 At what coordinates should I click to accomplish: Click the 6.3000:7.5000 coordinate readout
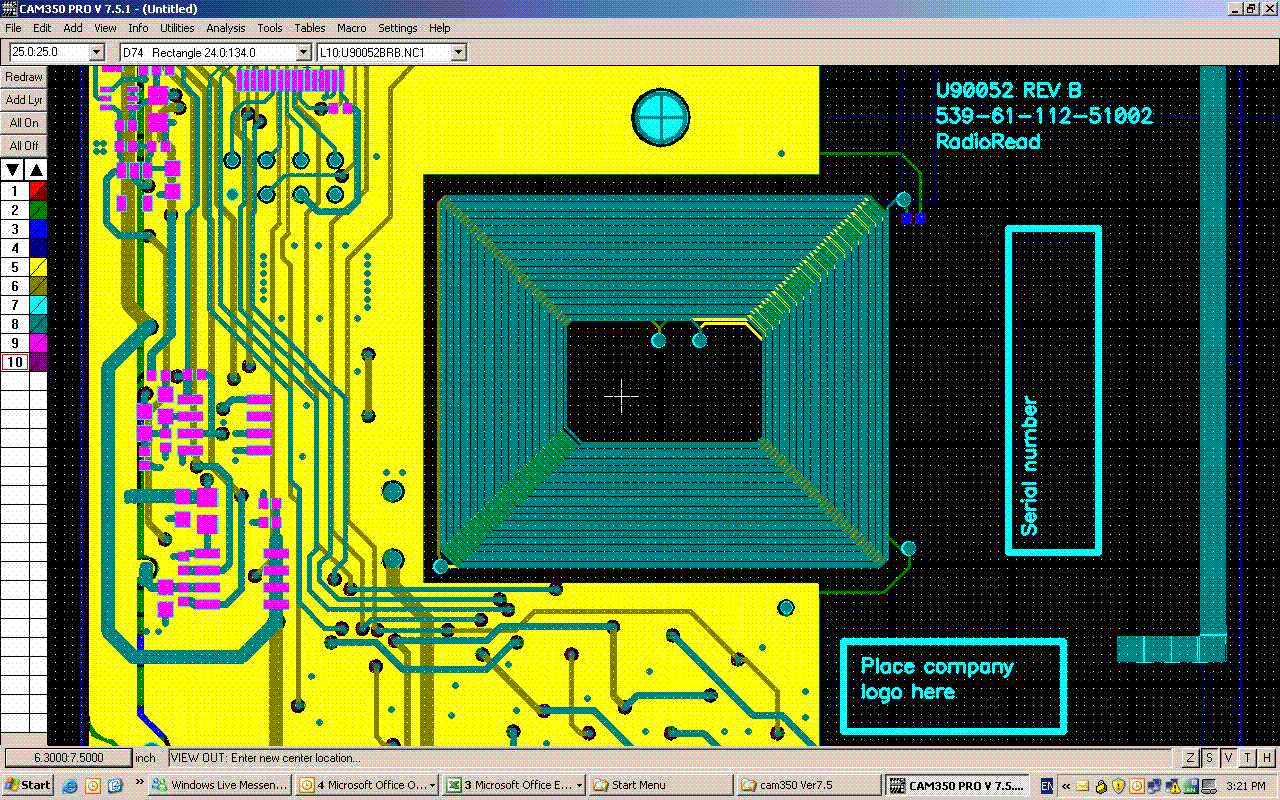pyautogui.click(x=67, y=758)
